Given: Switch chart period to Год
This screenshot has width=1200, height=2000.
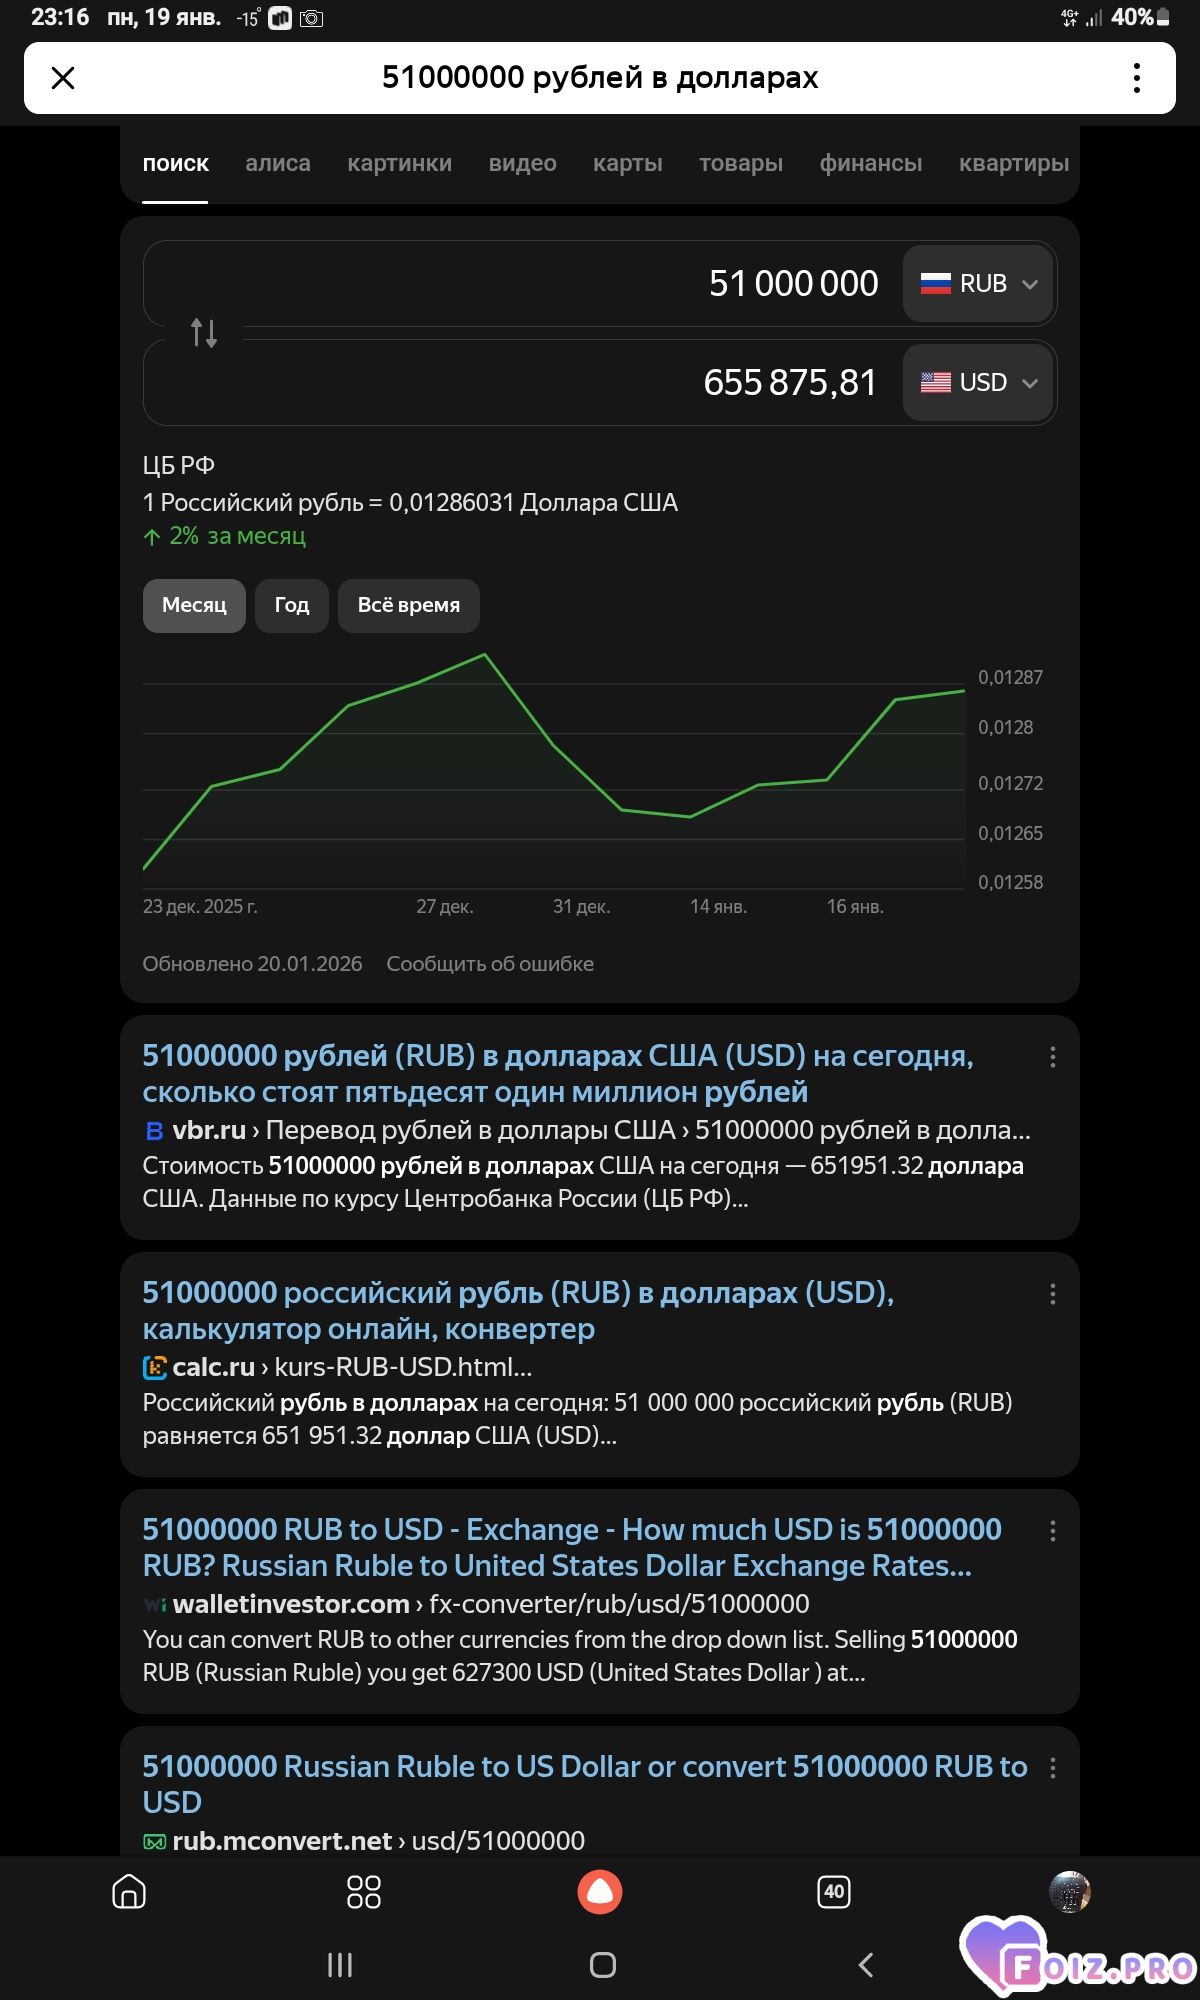Looking at the screenshot, I should pyautogui.click(x=291, y=605).
